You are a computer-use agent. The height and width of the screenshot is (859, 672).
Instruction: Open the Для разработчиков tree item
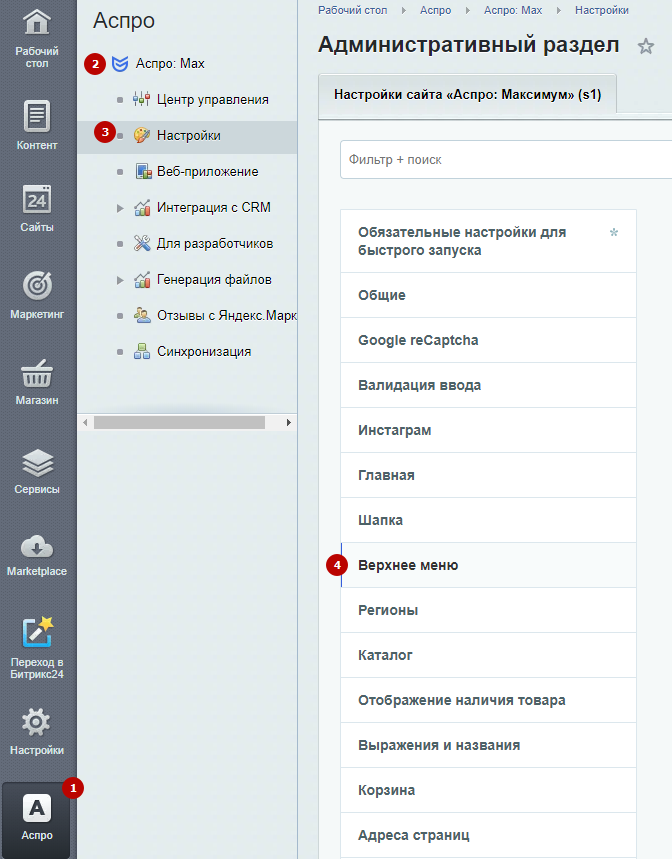click(215, 244)
